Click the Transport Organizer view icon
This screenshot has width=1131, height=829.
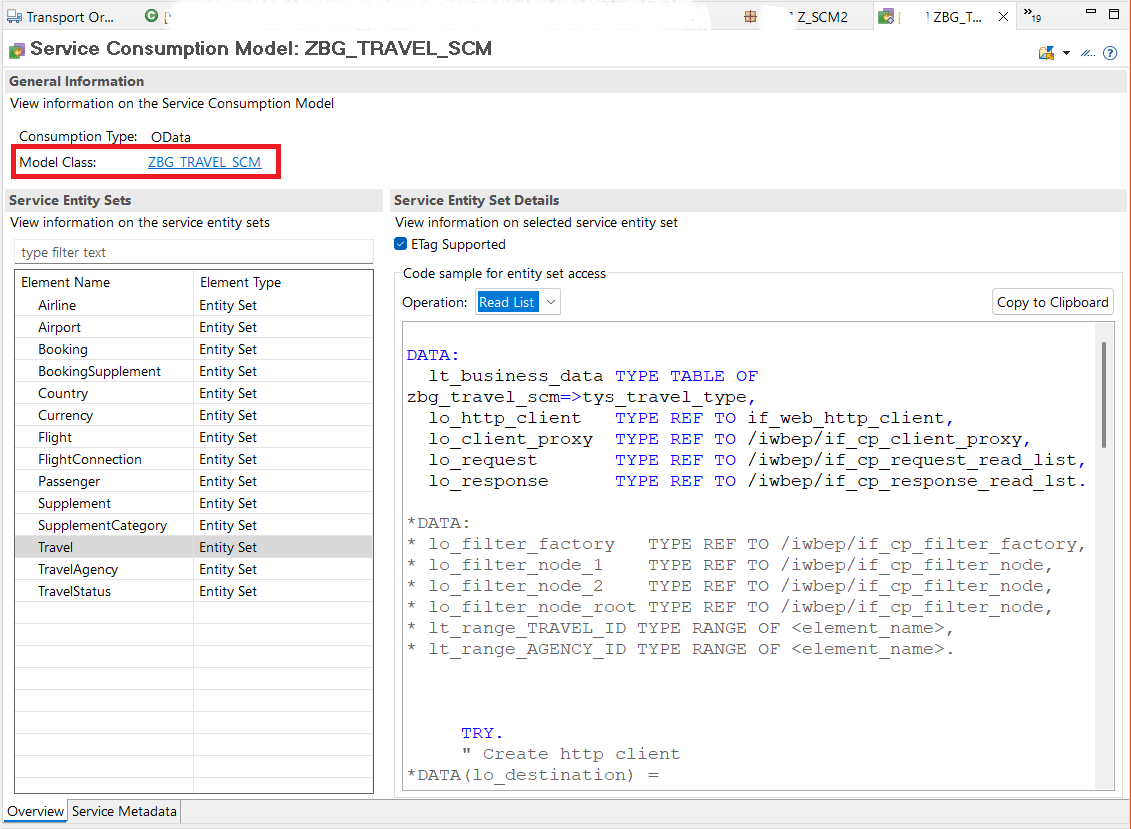pyautogui.click(x=14, y=16)
